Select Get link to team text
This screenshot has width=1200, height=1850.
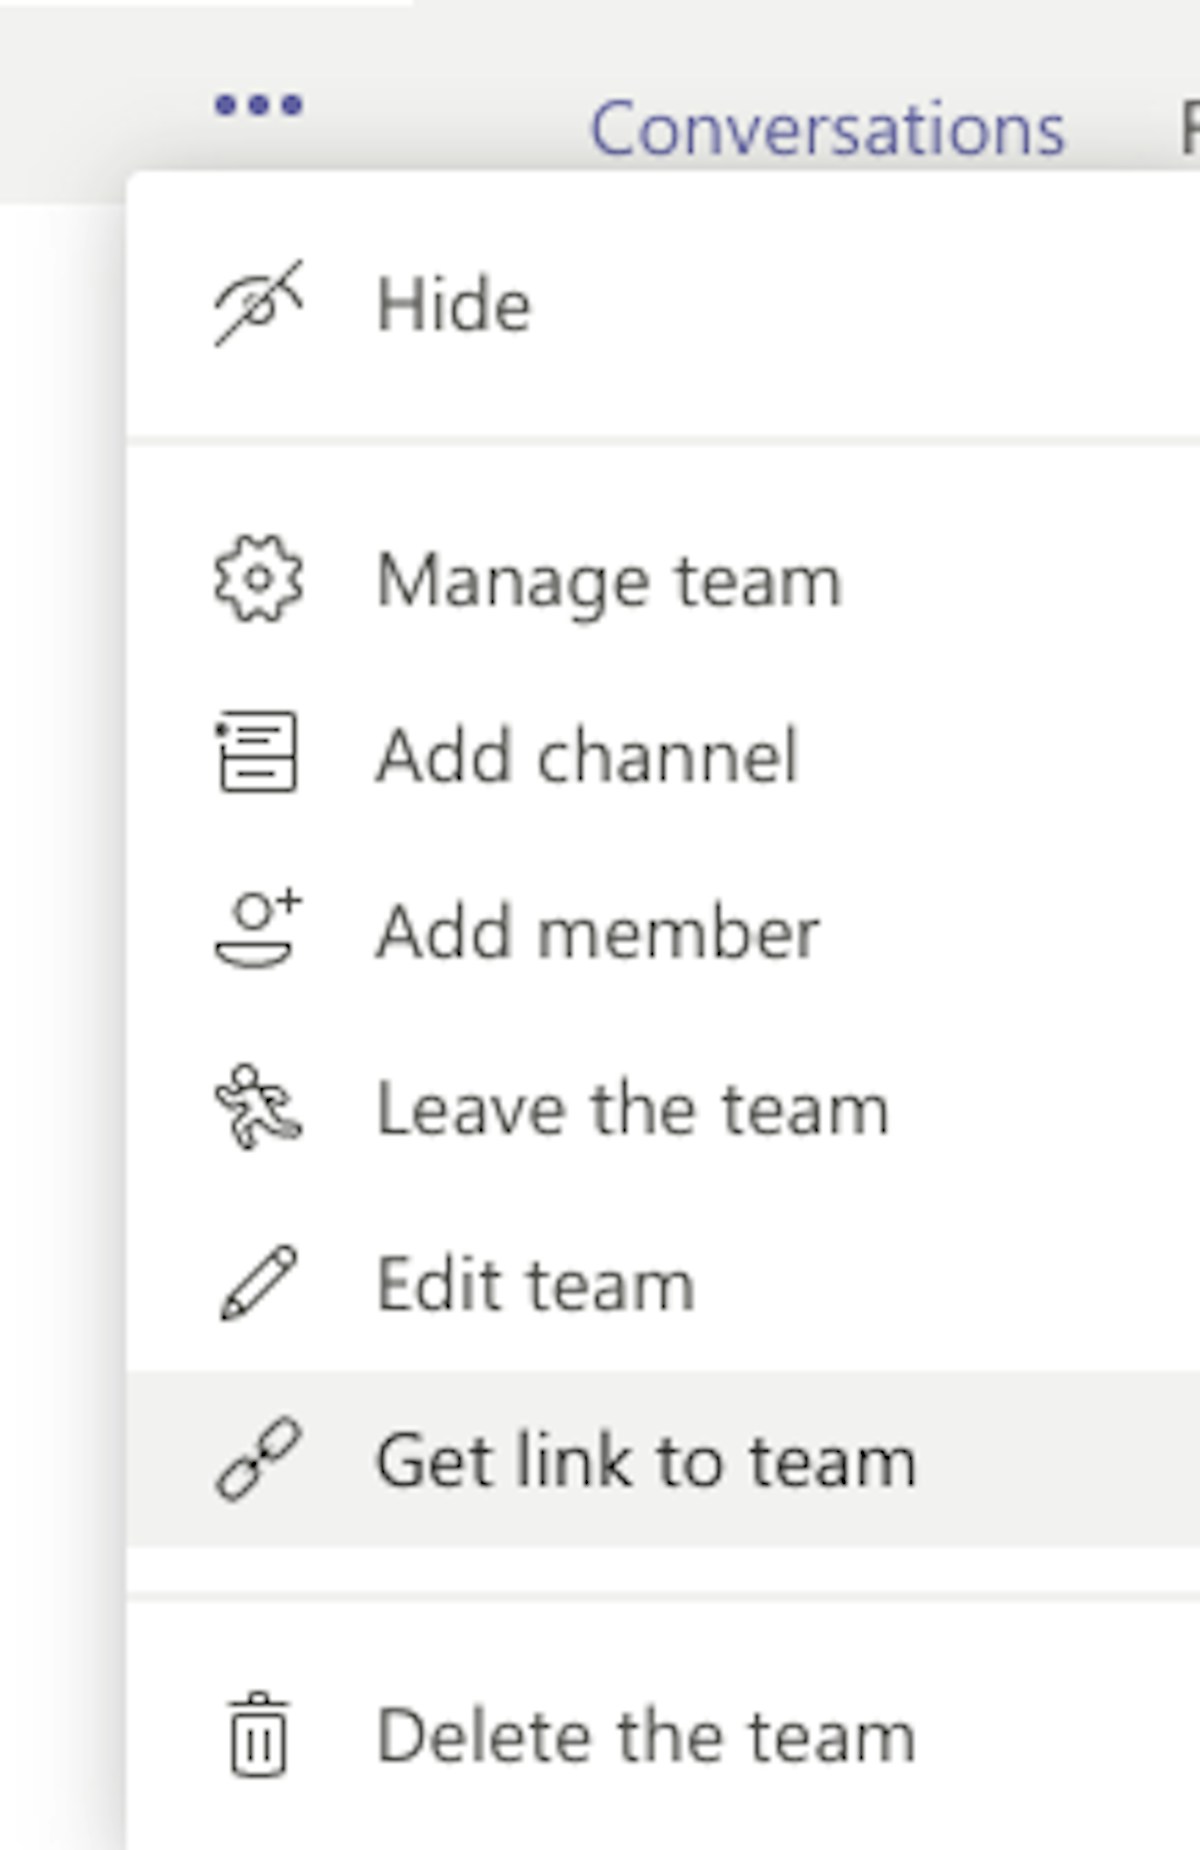(645, 1461)
